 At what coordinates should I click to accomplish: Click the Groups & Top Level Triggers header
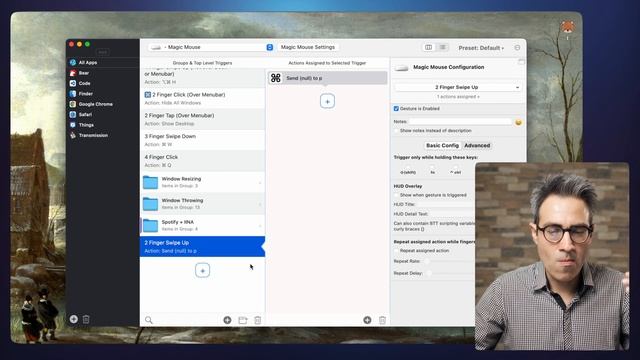[202, 63]
